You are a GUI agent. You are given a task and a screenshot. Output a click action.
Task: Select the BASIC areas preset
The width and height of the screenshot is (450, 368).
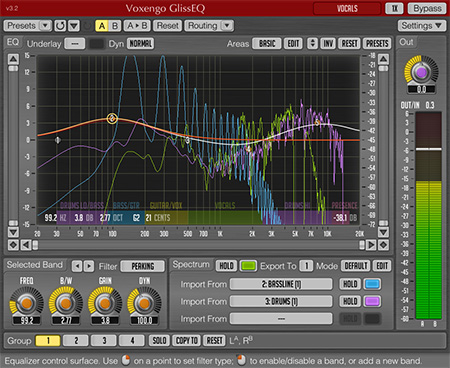pyautogui.click(x=267, y=44)
